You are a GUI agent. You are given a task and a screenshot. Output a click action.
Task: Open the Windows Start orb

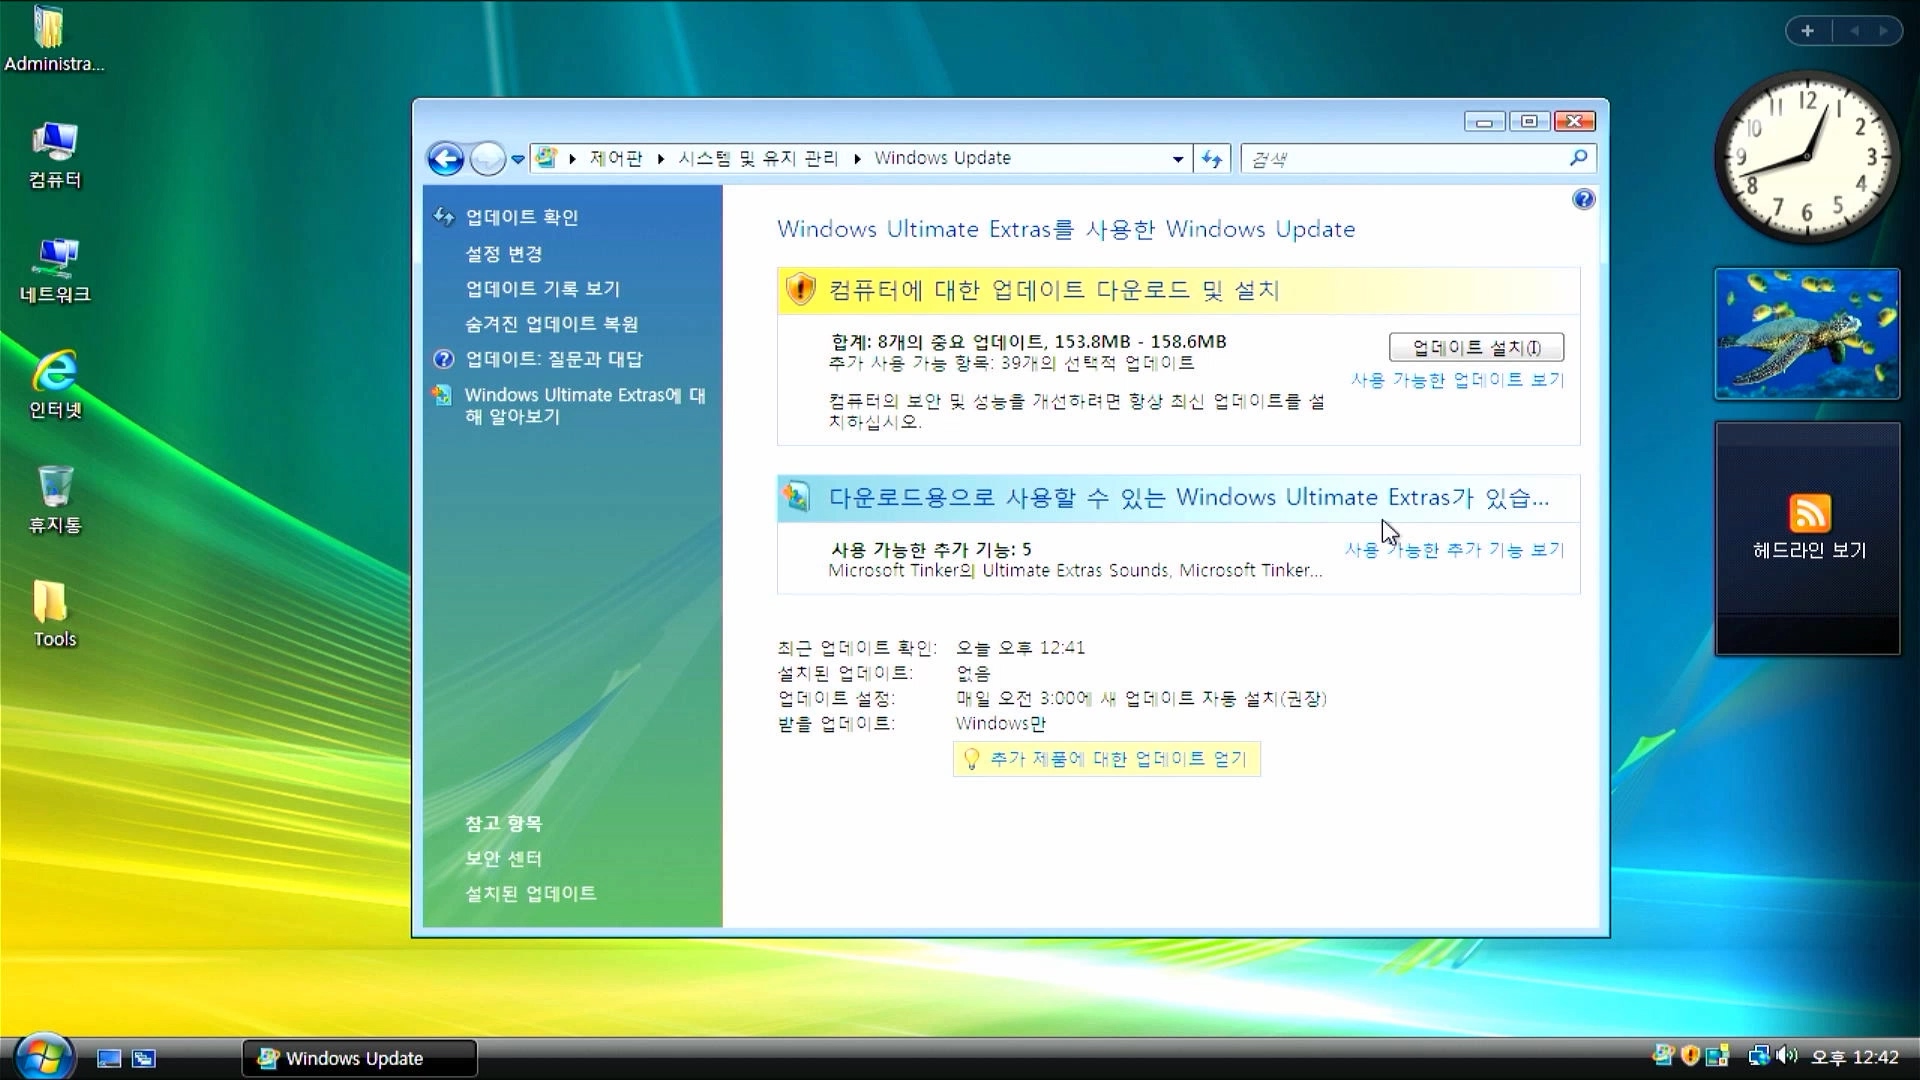42,1056
